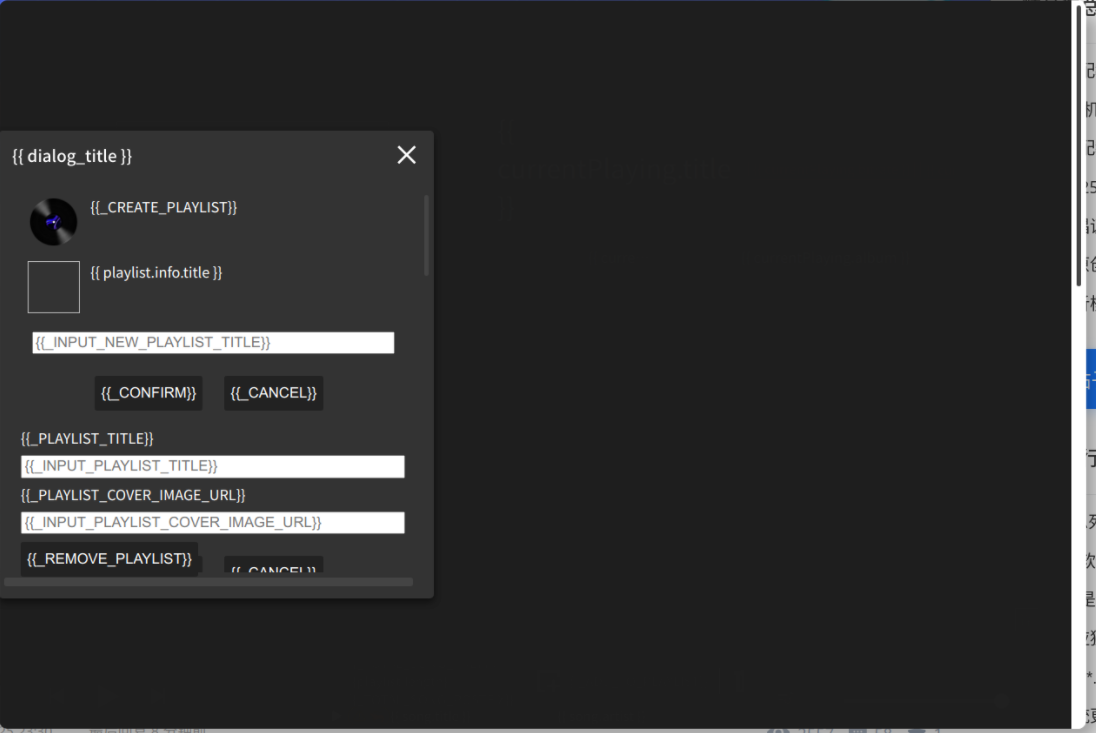Click the {{_CONFIRM}} button
Image resolution: width=1096 pixels, height=733 pixels.
click(x=148, y=393)
